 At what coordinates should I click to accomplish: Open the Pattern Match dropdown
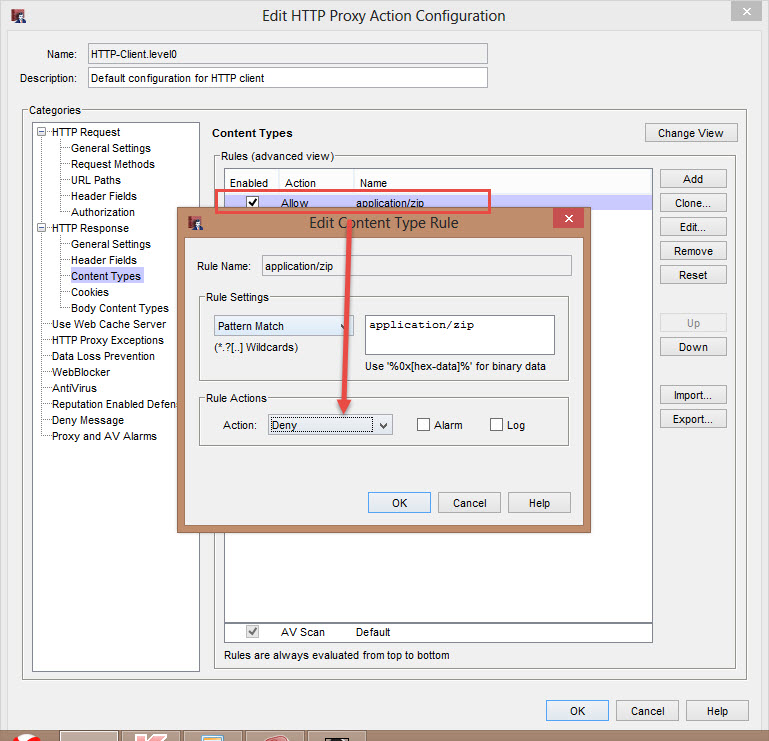point(284,326)
